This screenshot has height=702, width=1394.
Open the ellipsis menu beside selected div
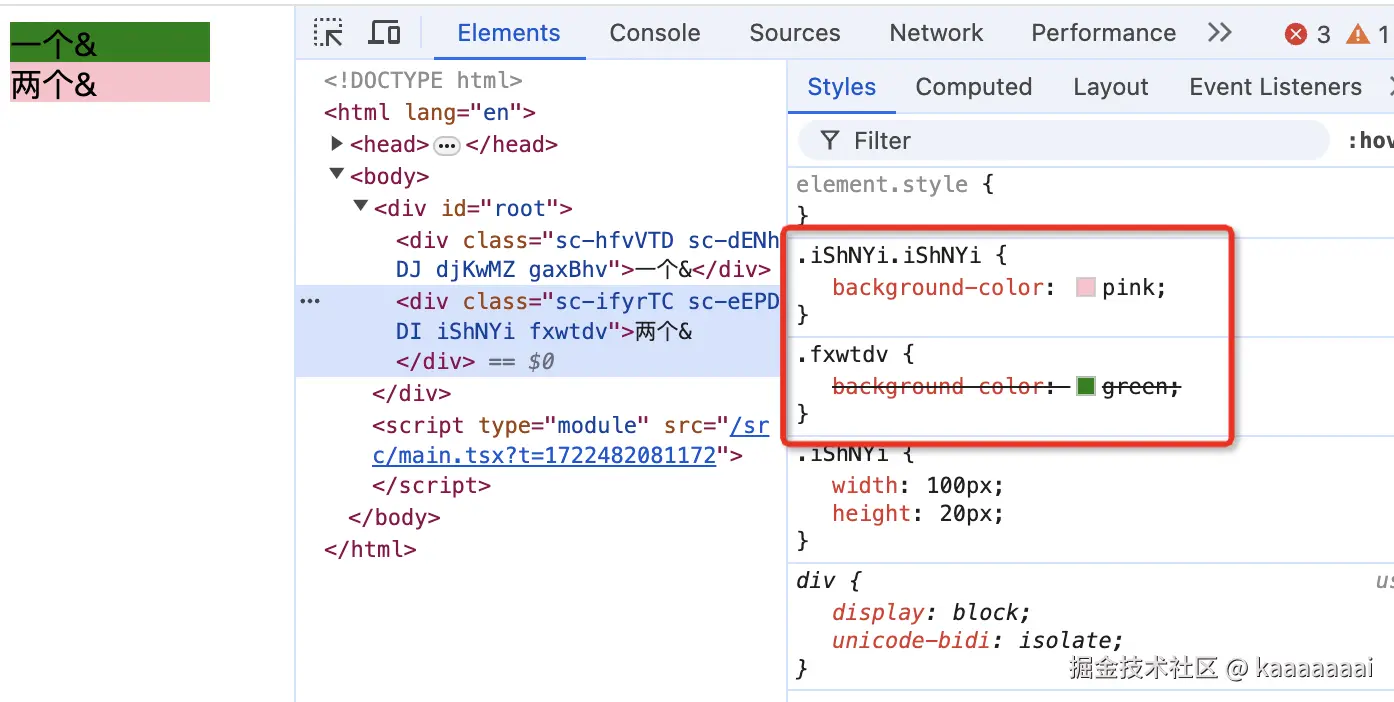click(x=309, y=300)
